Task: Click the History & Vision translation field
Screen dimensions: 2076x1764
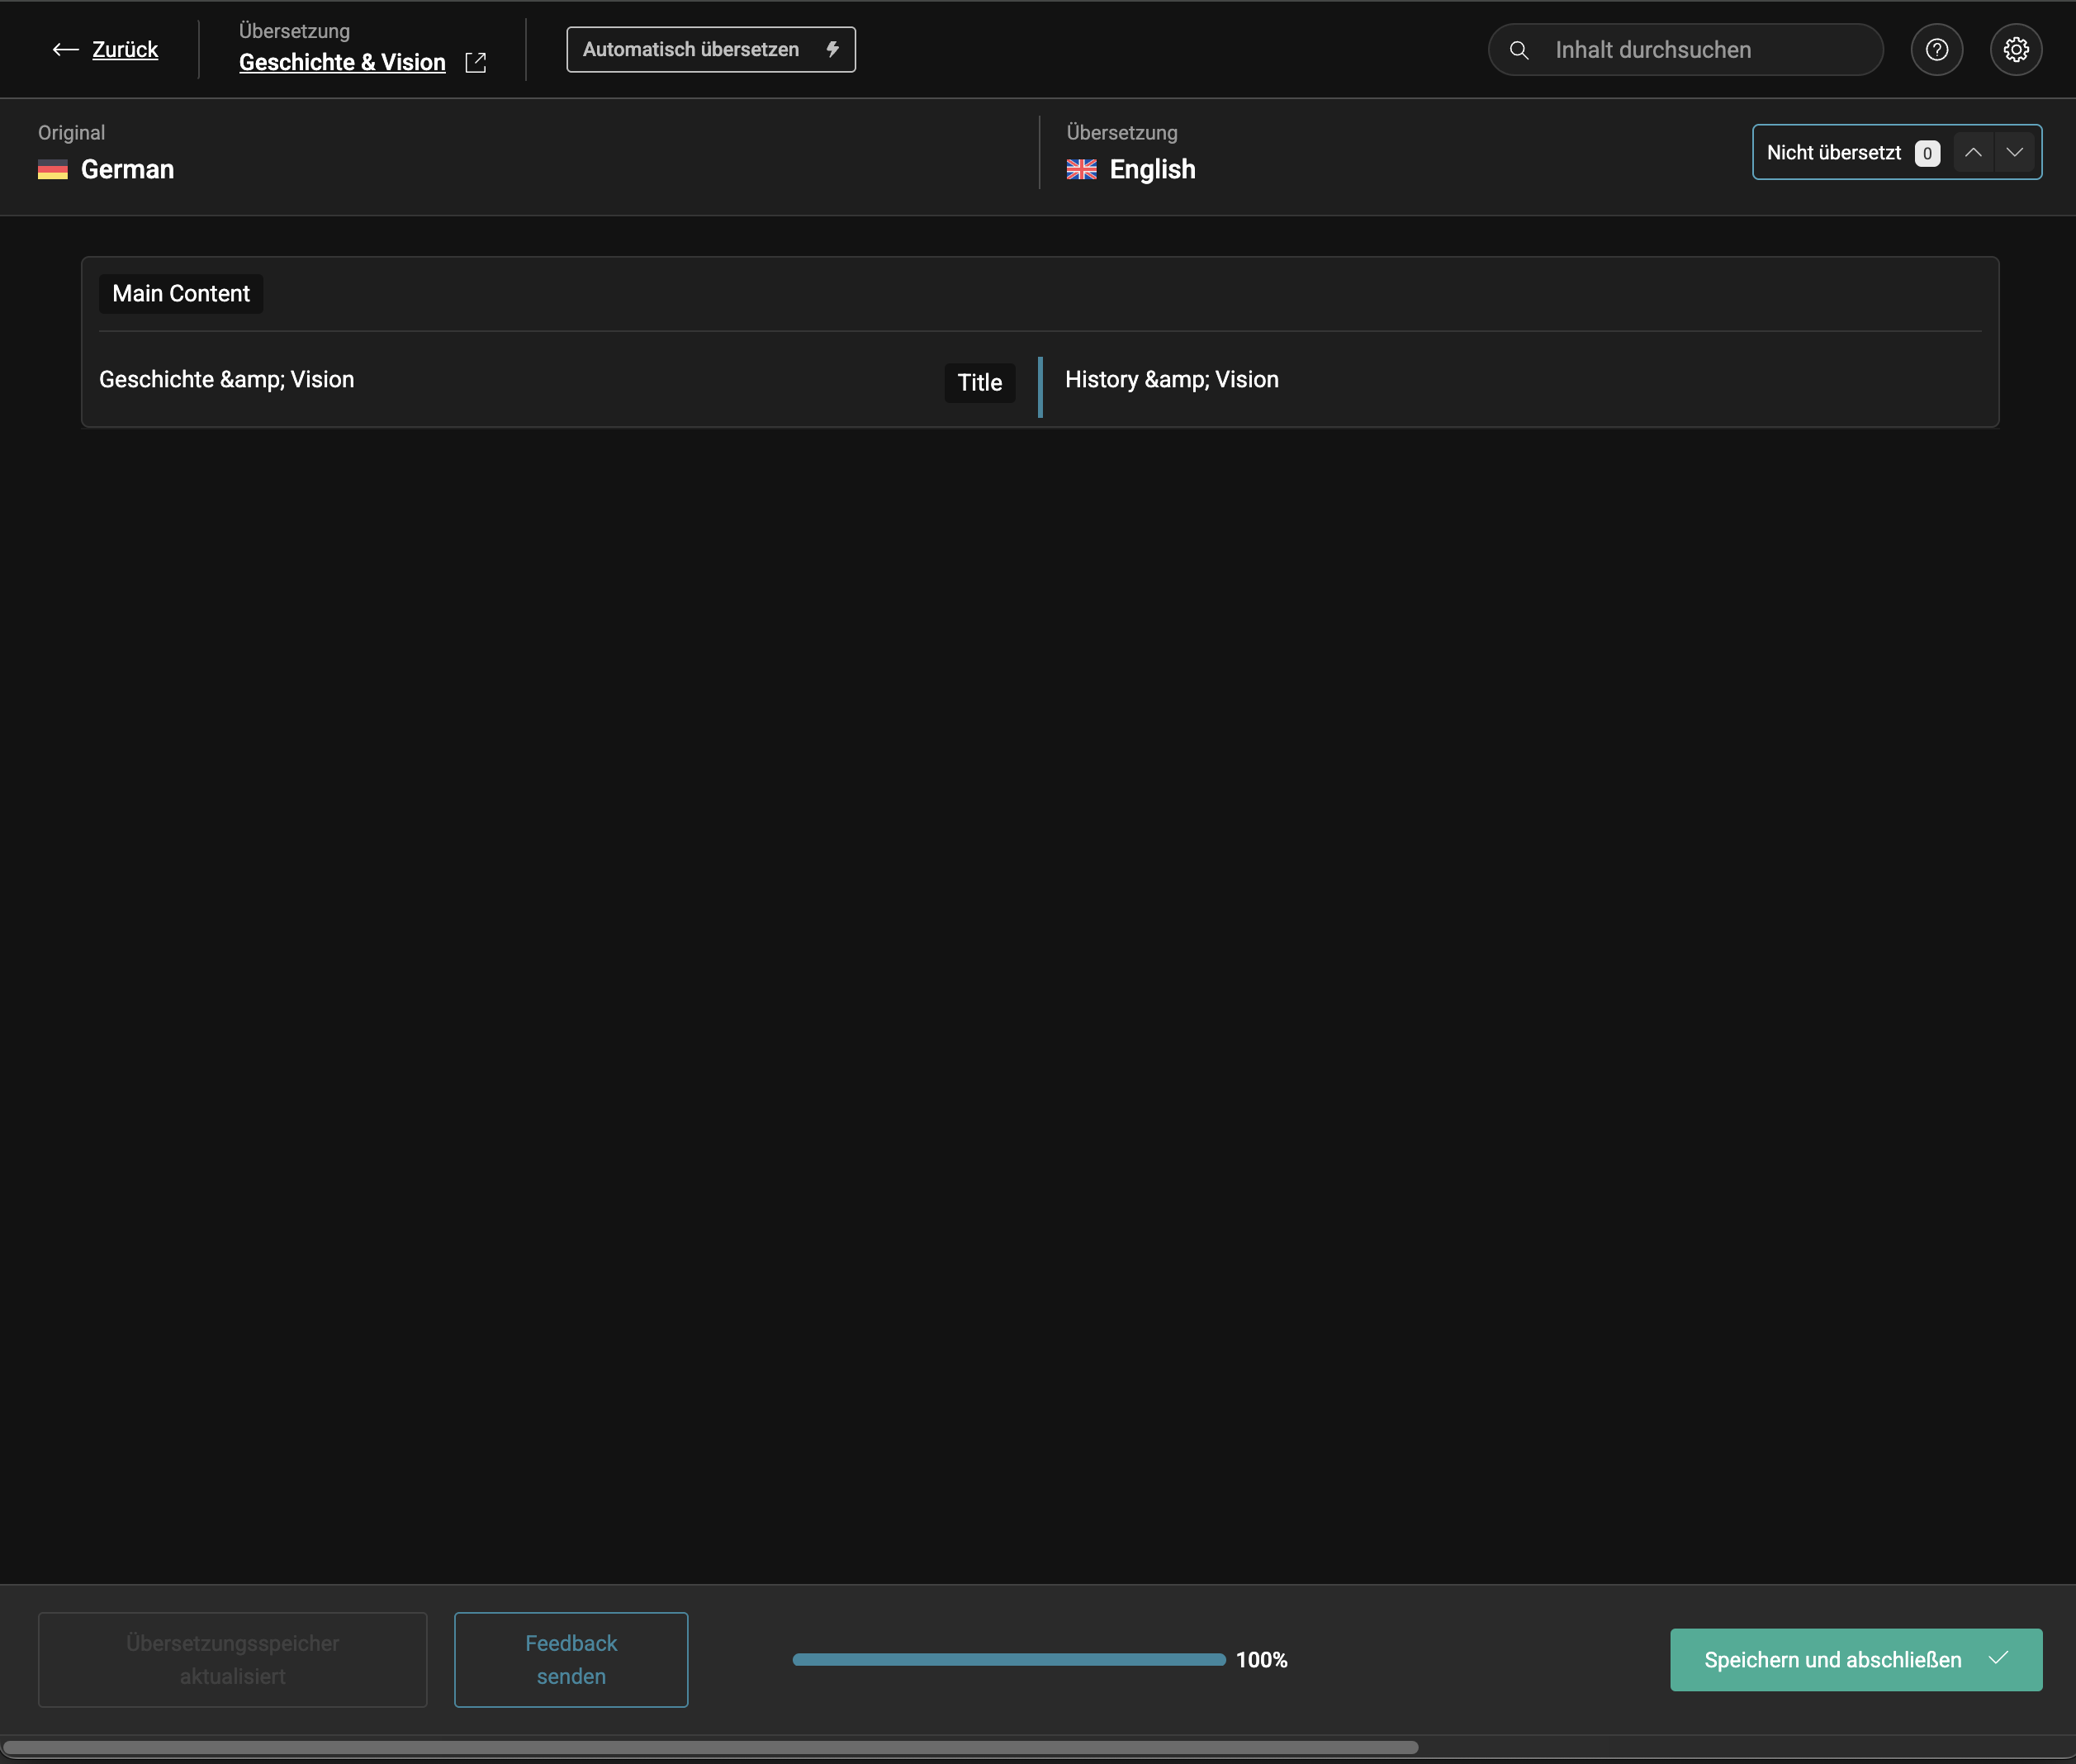Action: (x=1171, y=380)
